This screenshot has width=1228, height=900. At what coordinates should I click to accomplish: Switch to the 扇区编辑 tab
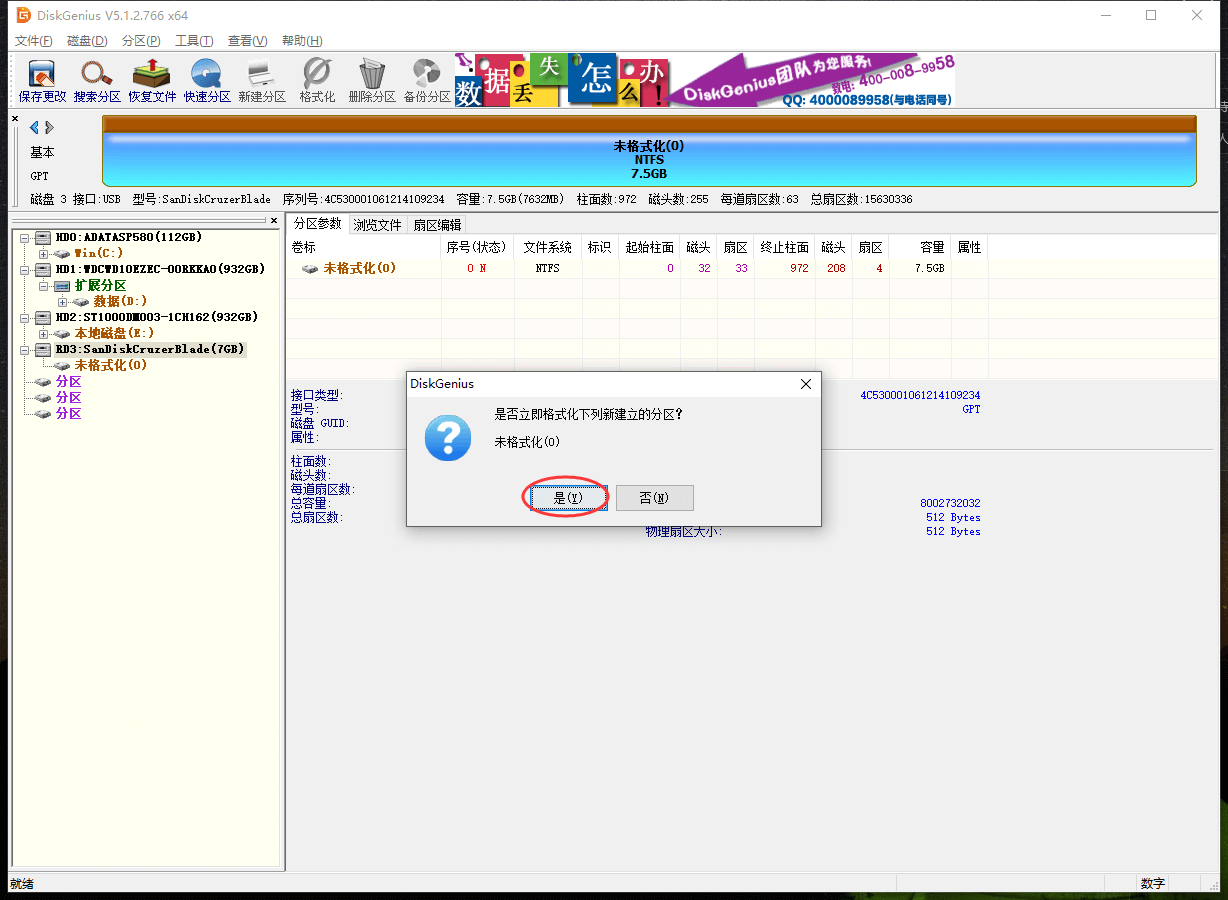click(437, 225)
